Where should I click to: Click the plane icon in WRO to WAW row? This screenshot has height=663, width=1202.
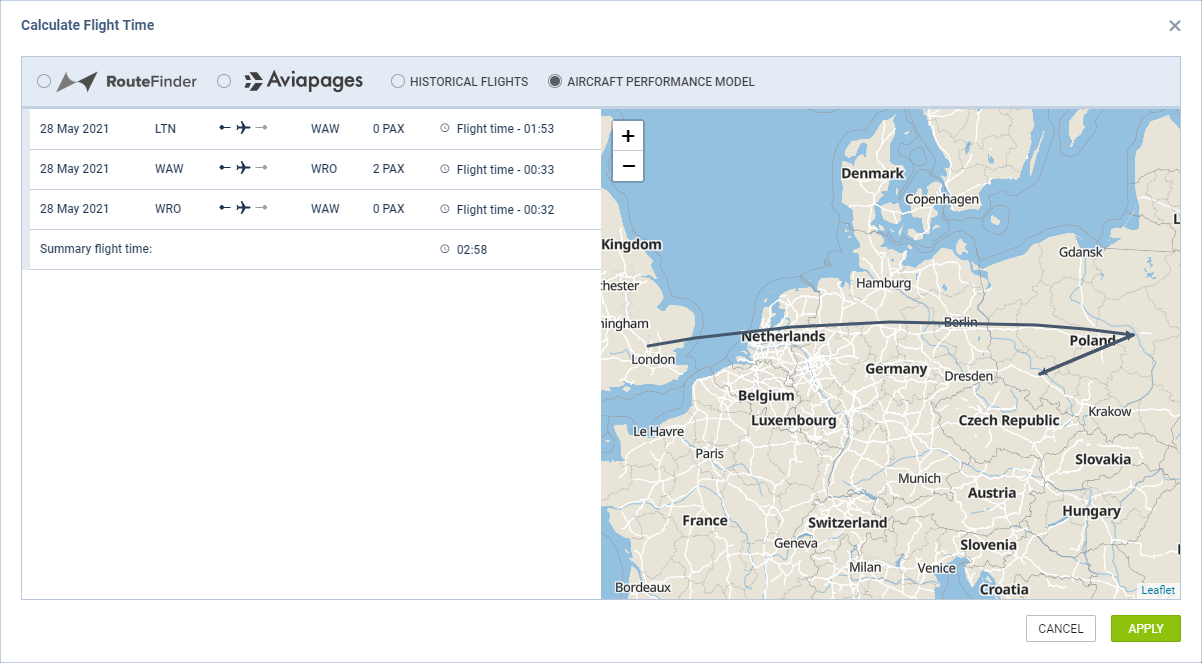click(x=243, y=208)
